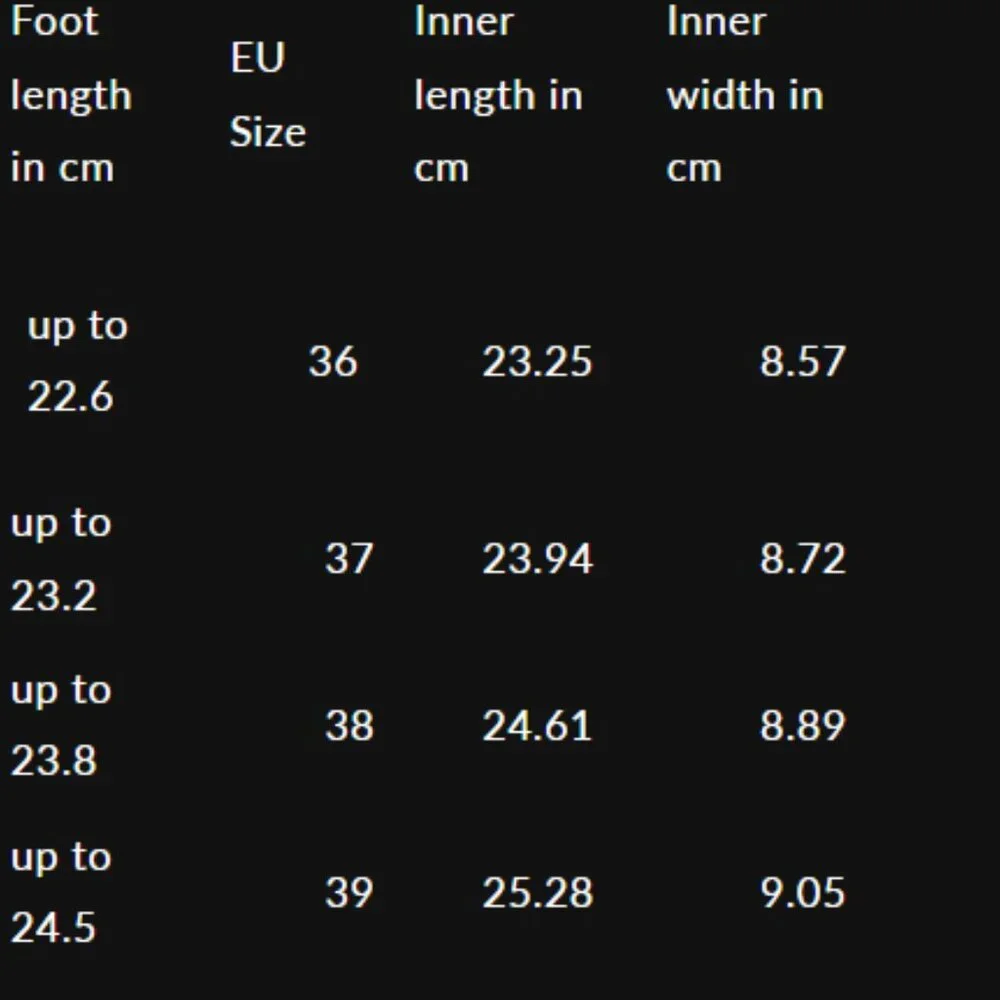Click the "EU Size" column header
1000x1000 pixels.
point(267,95)
